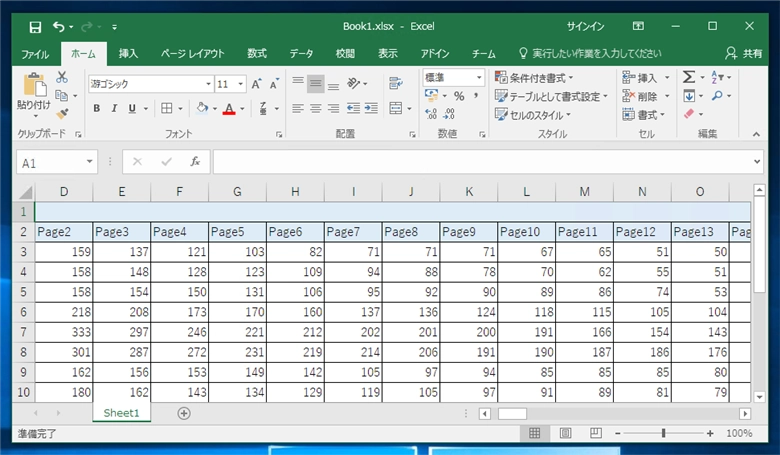Click the Paste clipboard icon
The width and height of the screenshot is (780, 455).
tap(34, 84)
